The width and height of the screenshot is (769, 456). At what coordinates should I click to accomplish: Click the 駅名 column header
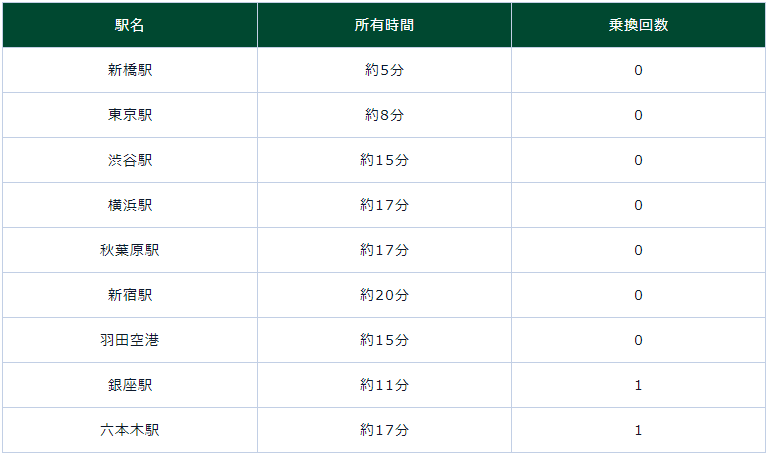click(x=130, y=25)
